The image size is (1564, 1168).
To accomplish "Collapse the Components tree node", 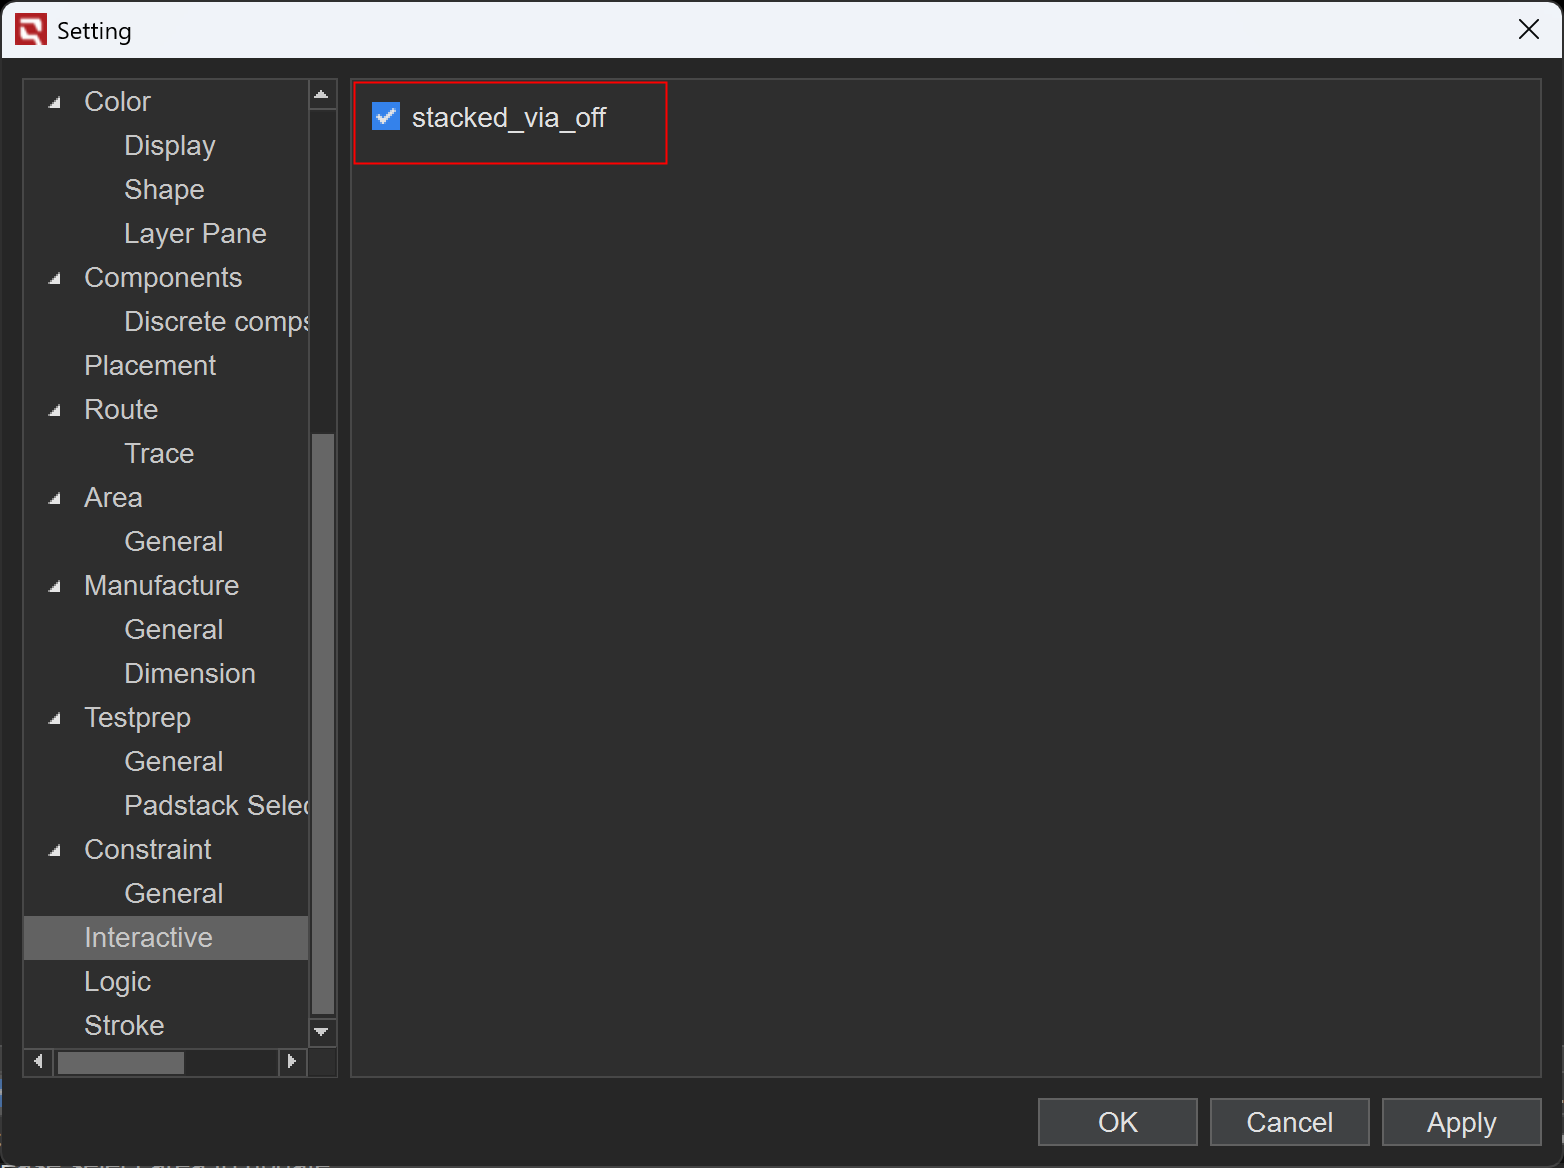I will 55,278.
